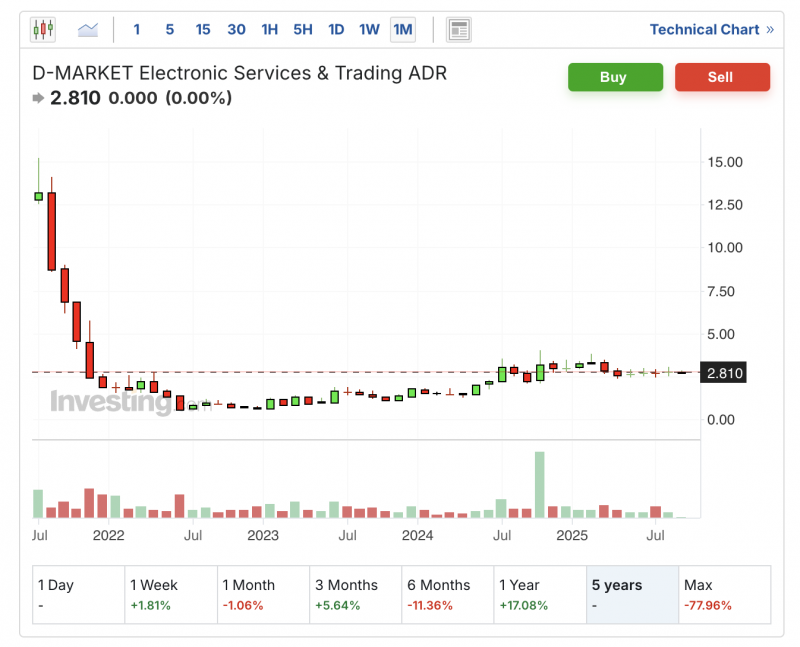The image size is (800, 647).
Task: Choose the 15 minute interval
Action: pos(203,30)
